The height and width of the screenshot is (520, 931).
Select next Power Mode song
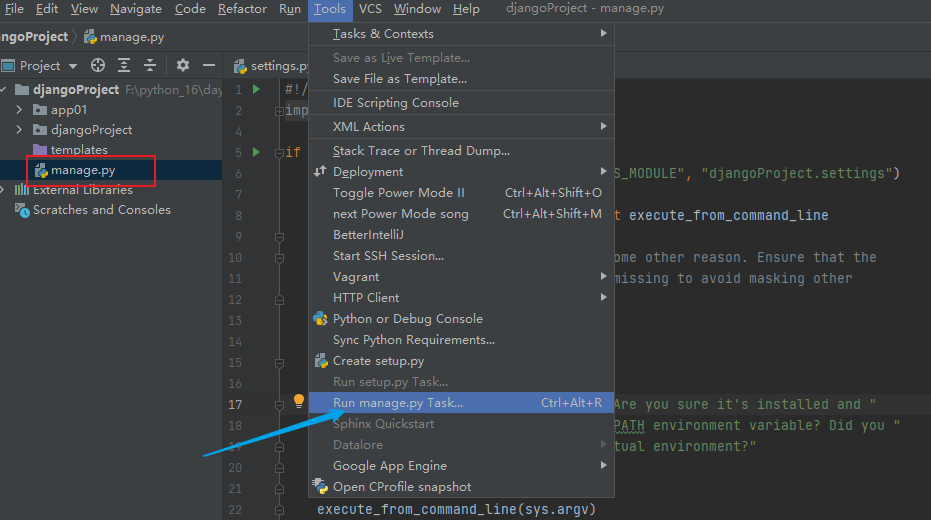tap(461, 214)
